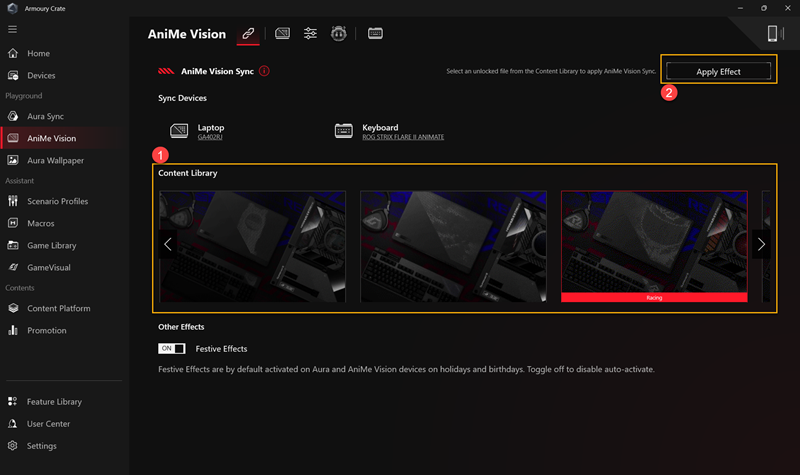
Task: Click the Promotion chart icon
Action: [13, 330]
